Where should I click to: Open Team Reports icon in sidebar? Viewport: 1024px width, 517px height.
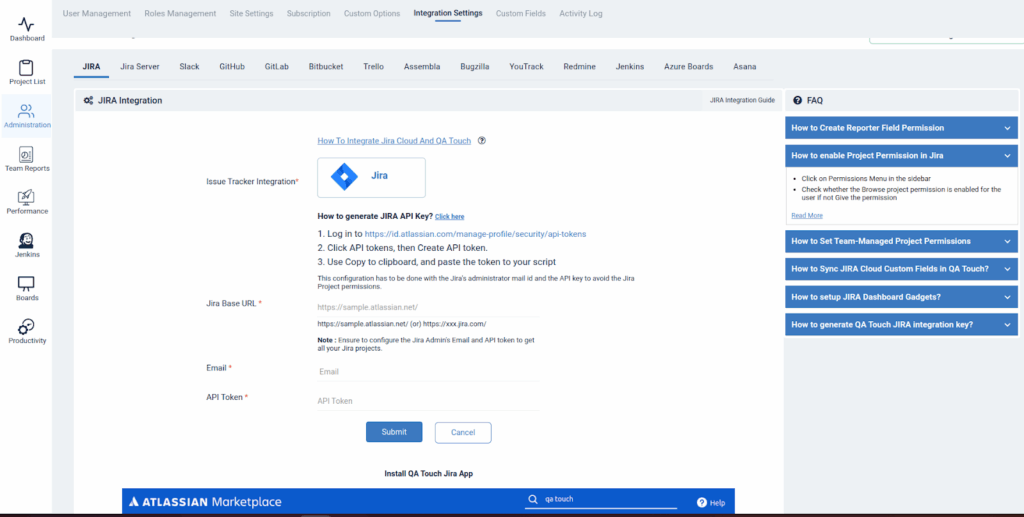coord(26,155)
